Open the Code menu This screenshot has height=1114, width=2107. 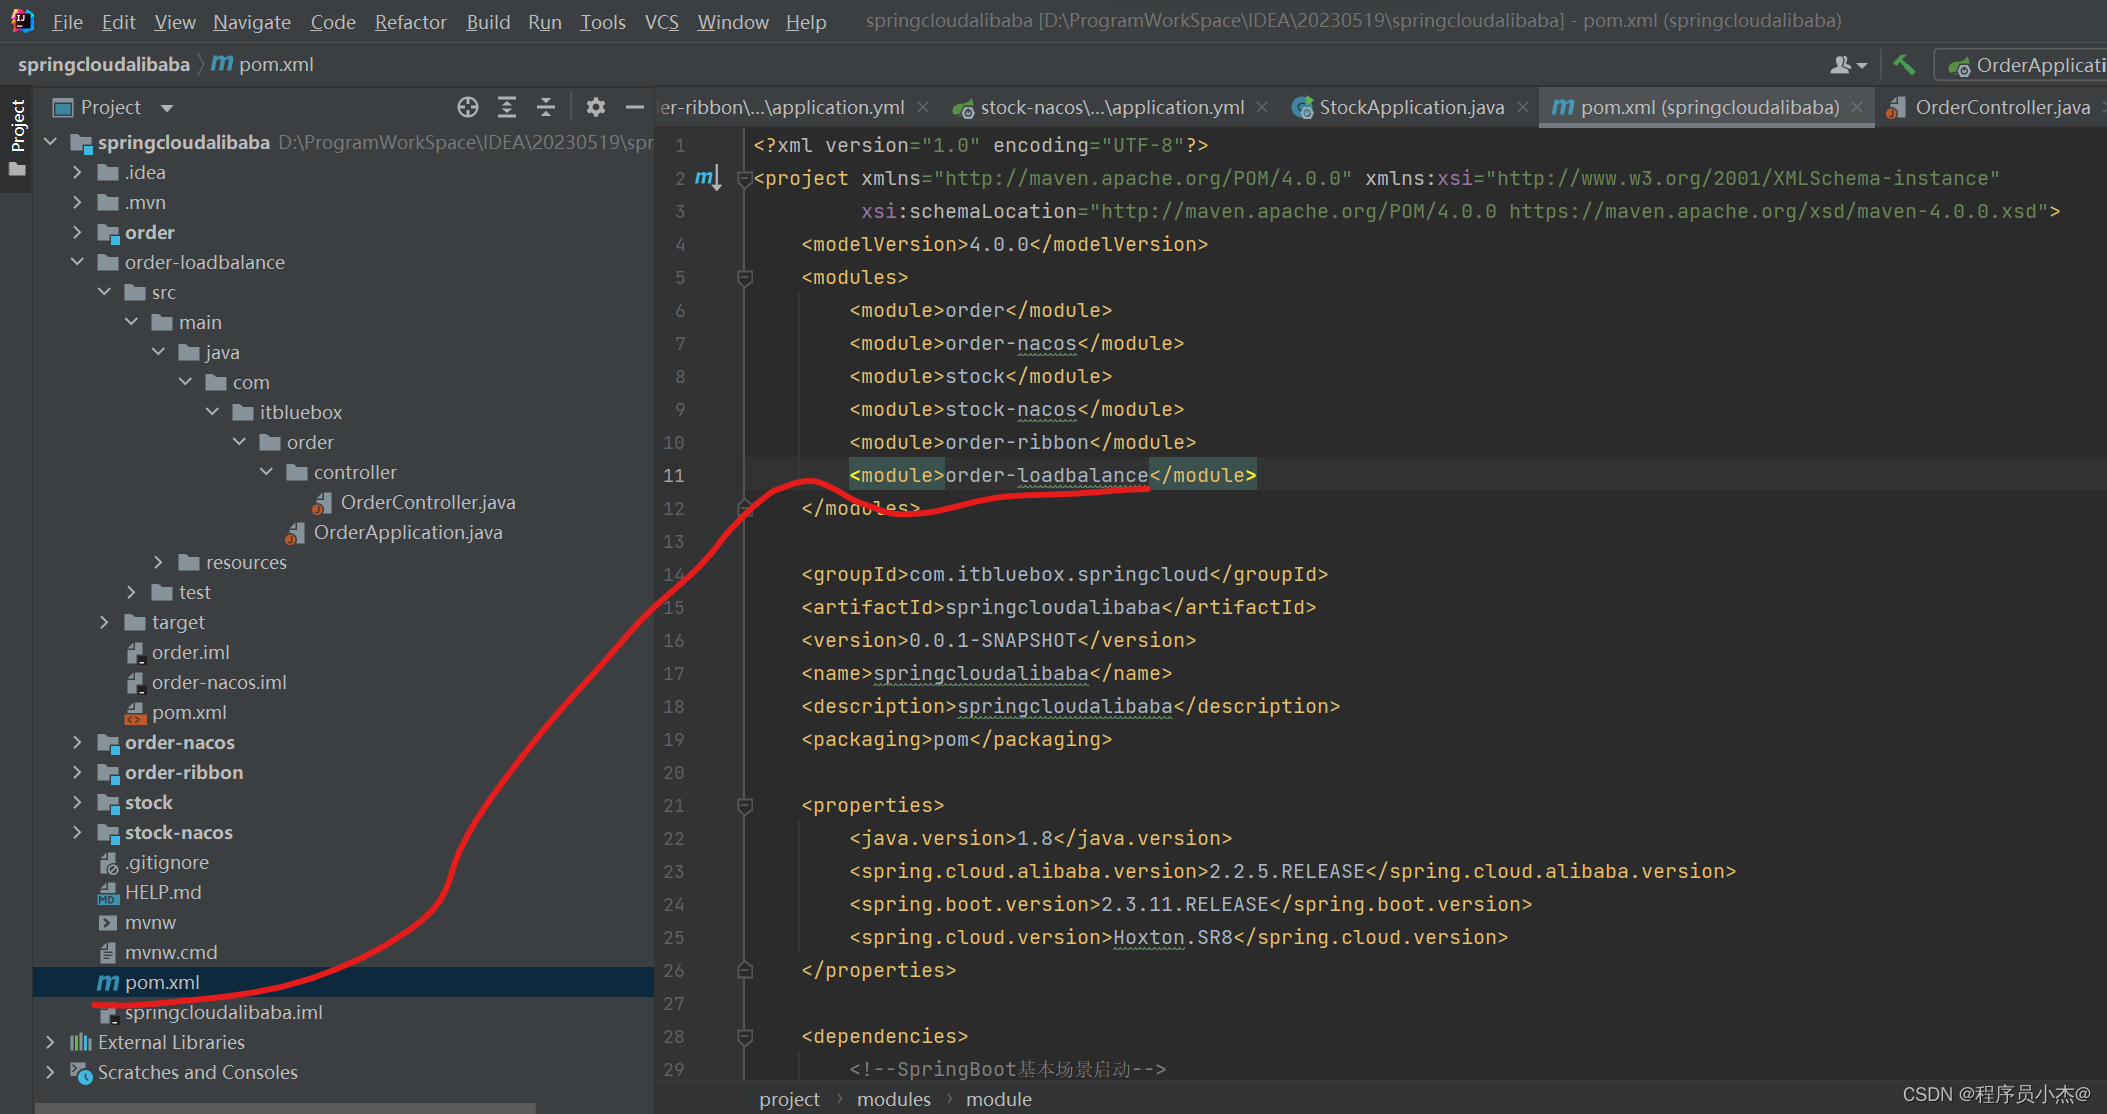[333, 22]
